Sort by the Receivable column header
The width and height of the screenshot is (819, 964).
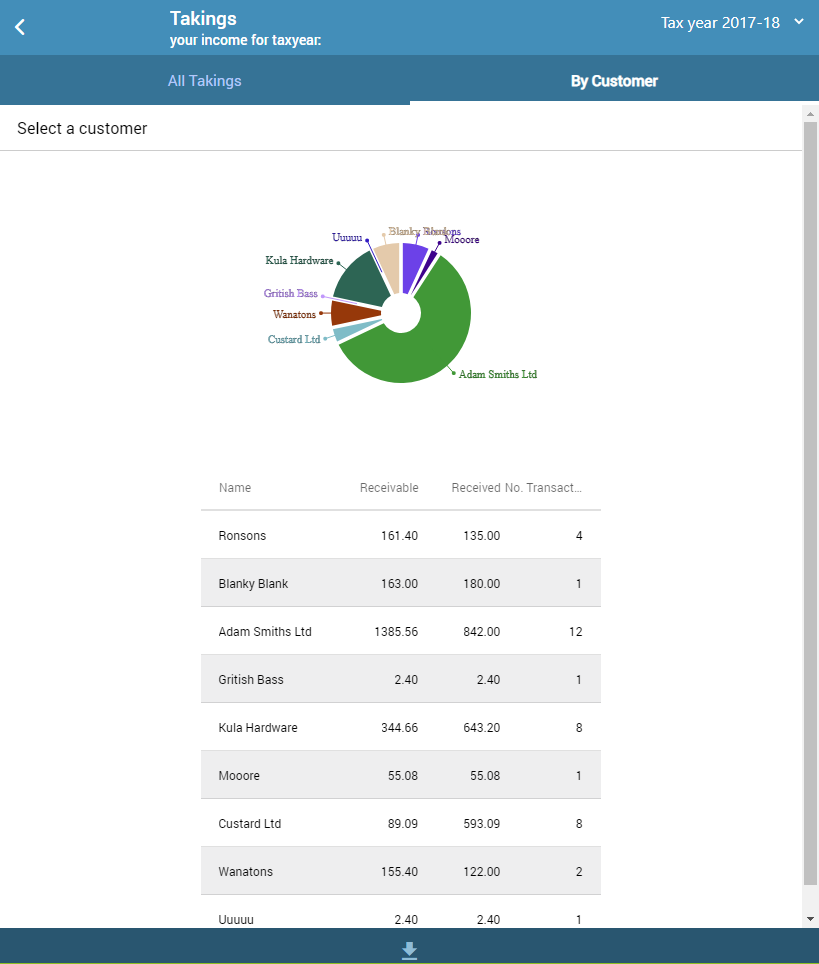(389, 488)
